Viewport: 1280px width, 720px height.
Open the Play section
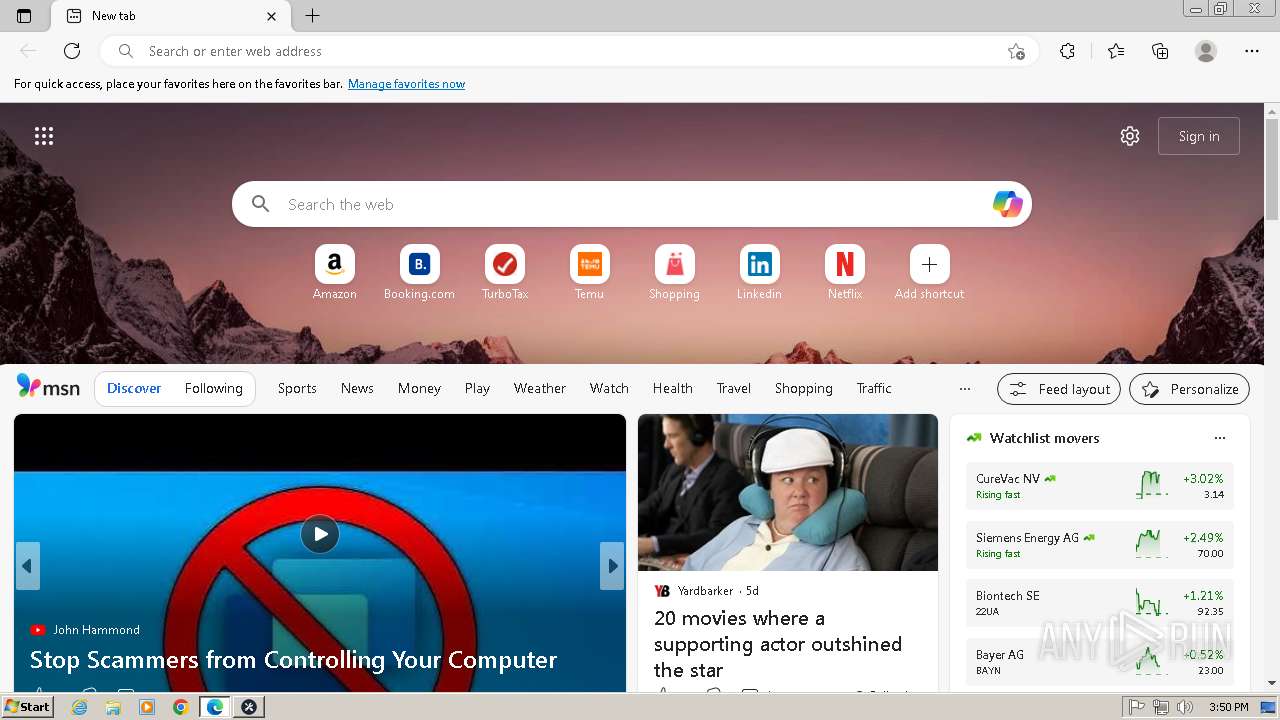click(477, 388)
